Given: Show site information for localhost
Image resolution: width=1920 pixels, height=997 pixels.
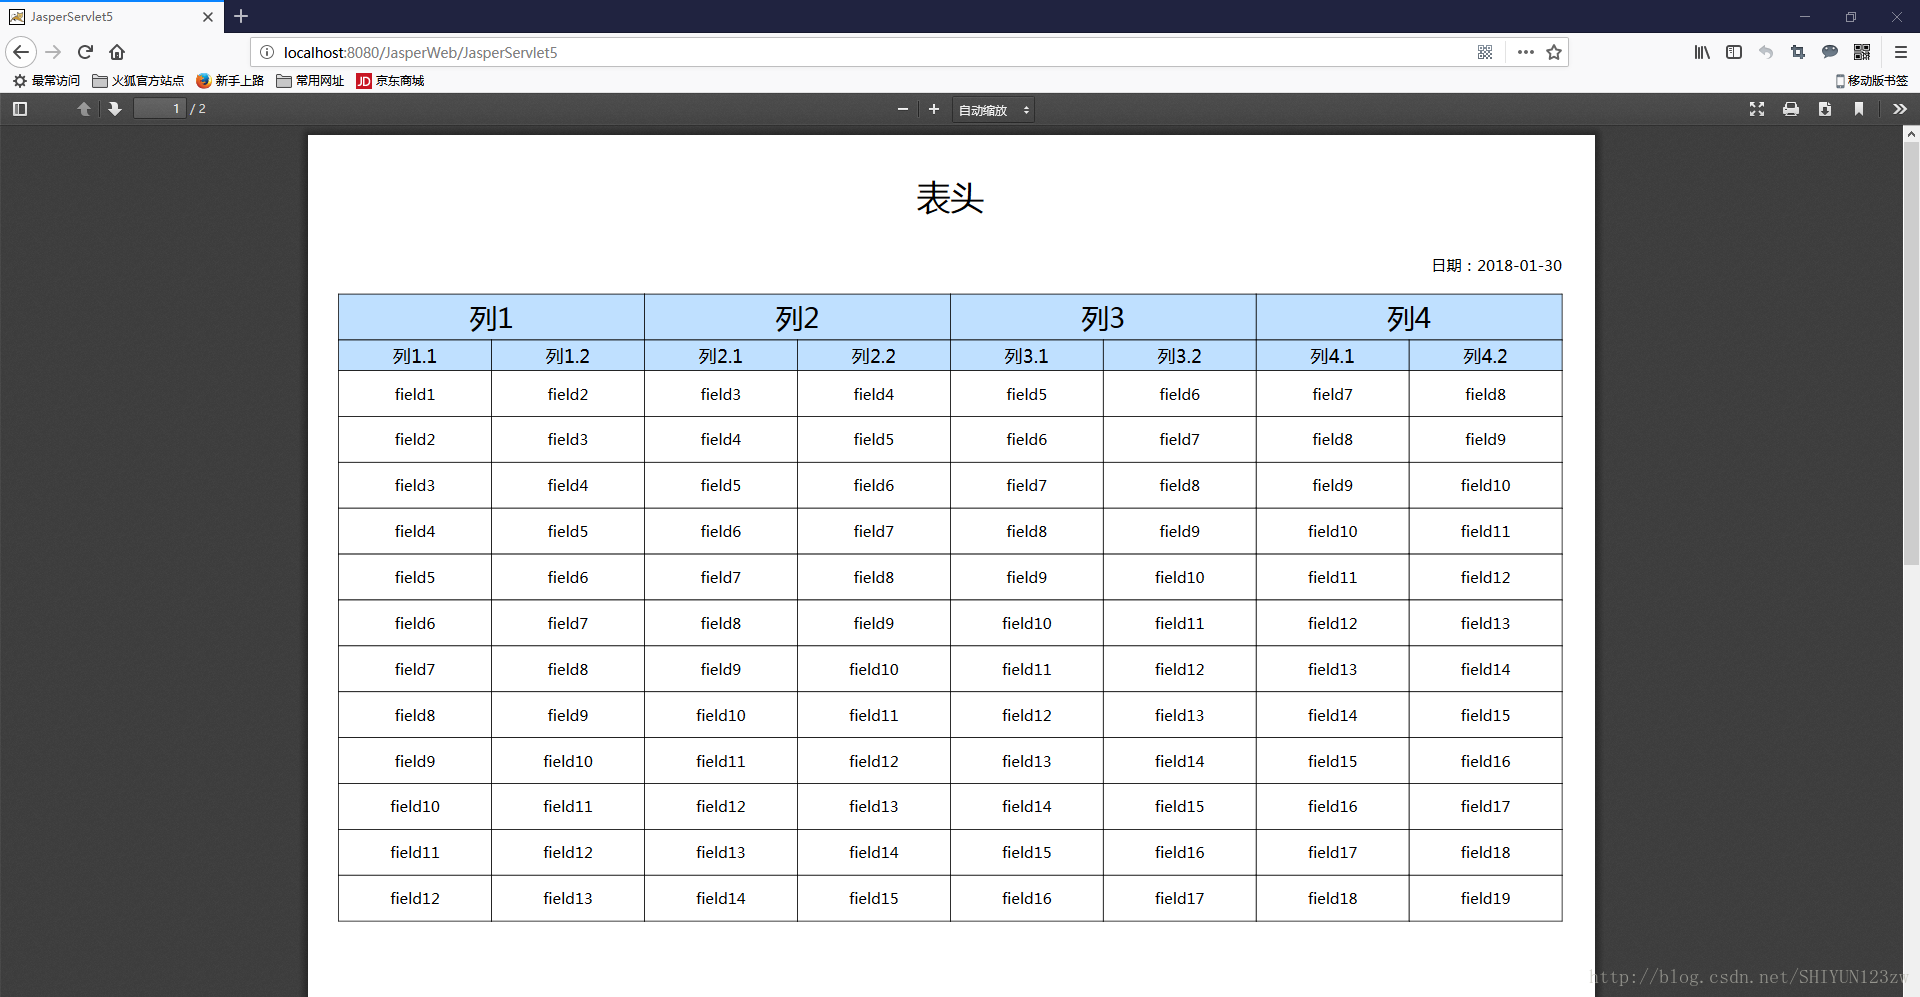Looking at the screenshot, I should (x=267, y=52).
